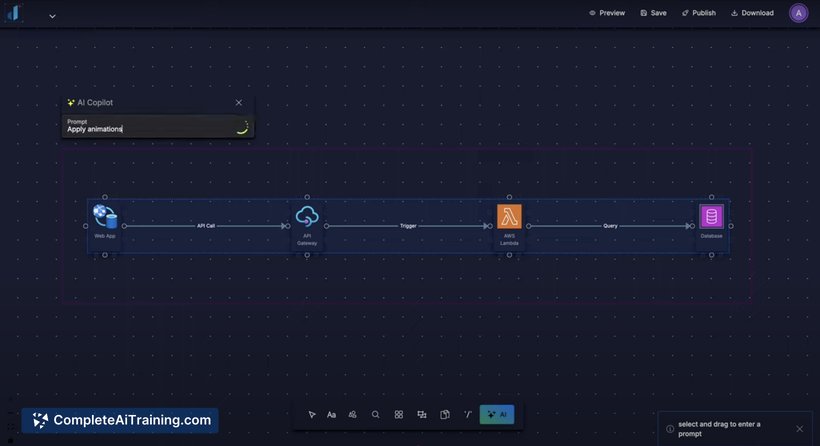Viewport: 820px width, 446px height.
Task: Click the handle below the API Gateway node
Action: point(308,255)
